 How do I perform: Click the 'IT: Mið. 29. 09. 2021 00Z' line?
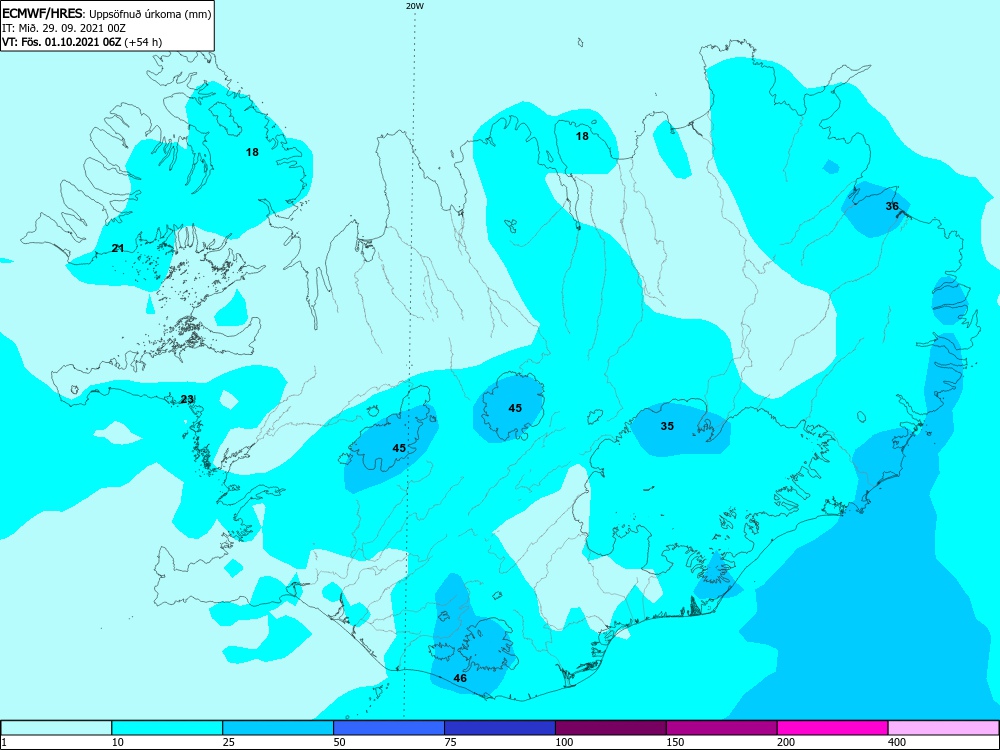(64, 28)
